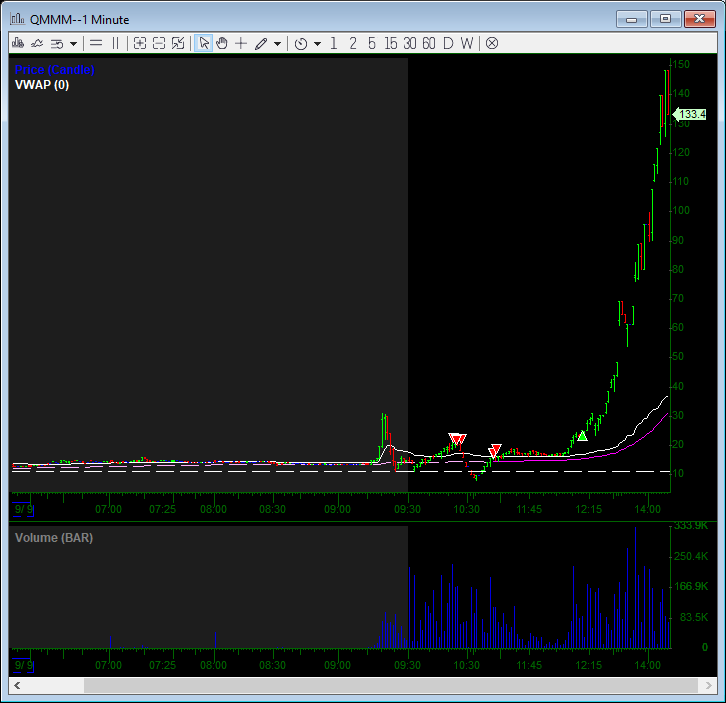Image resolution: width=726 pixels, height=703 pixels.
Task: Open the indicators/studies line icon
Action: (x=37, y=44)
